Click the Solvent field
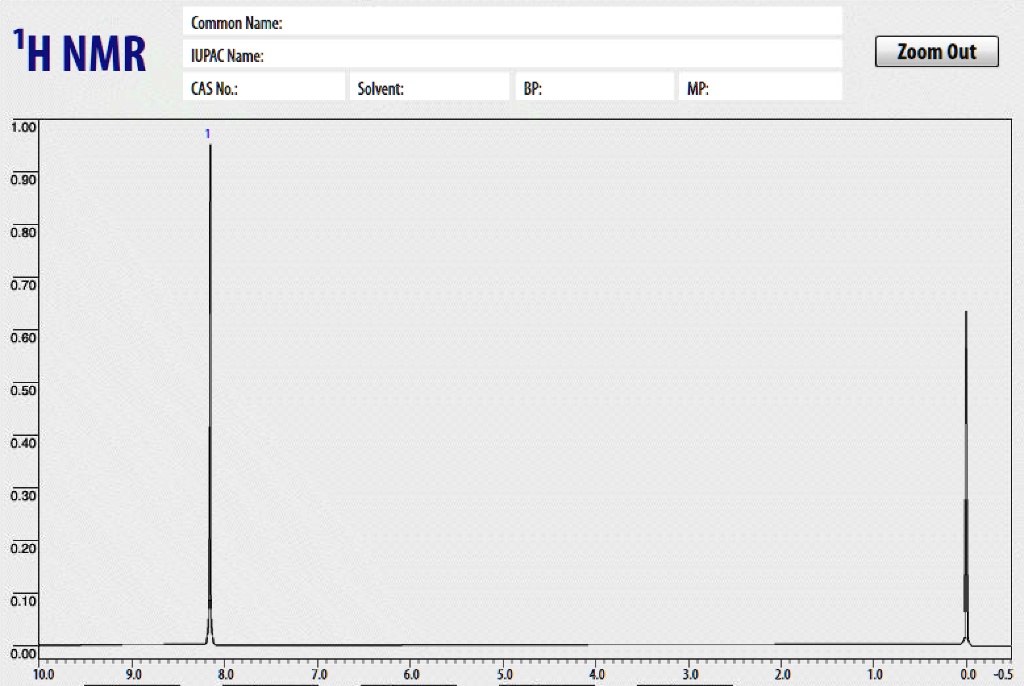This screenshot has height=686, width=1024. [430, 87]
